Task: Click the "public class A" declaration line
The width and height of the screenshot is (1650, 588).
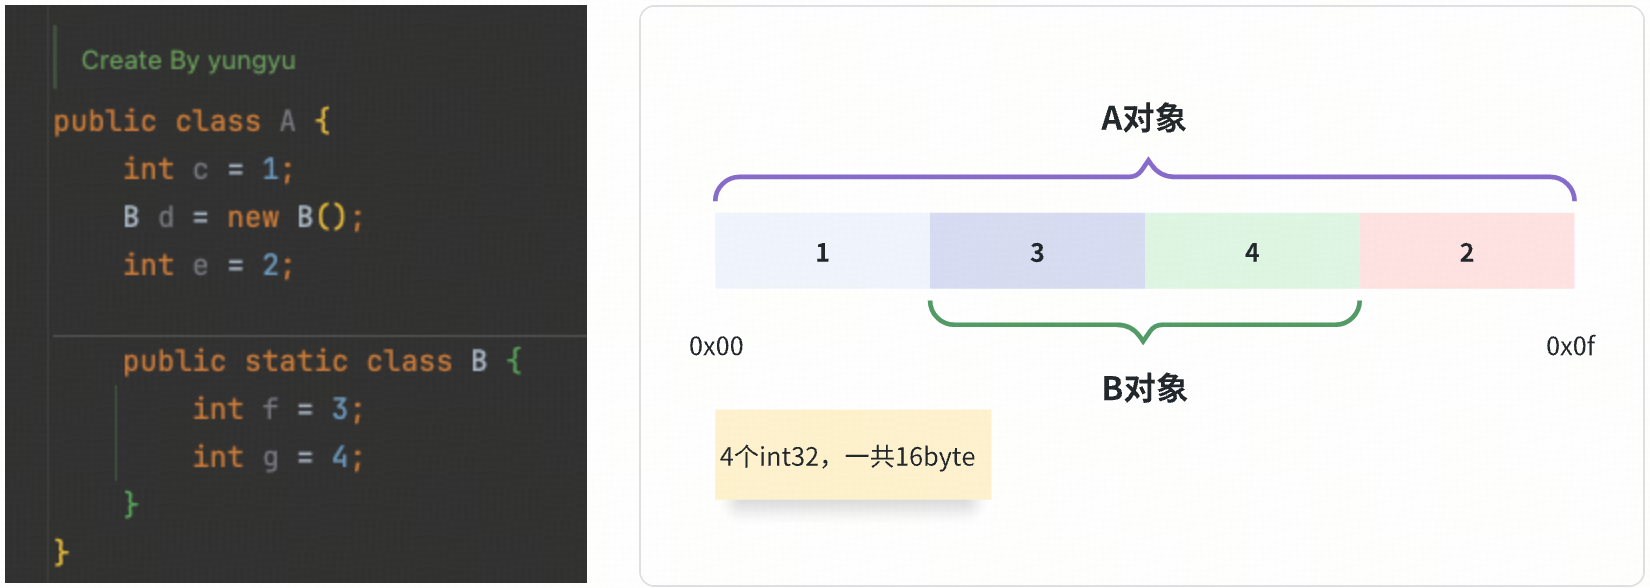Action: [x=191, y=121]
